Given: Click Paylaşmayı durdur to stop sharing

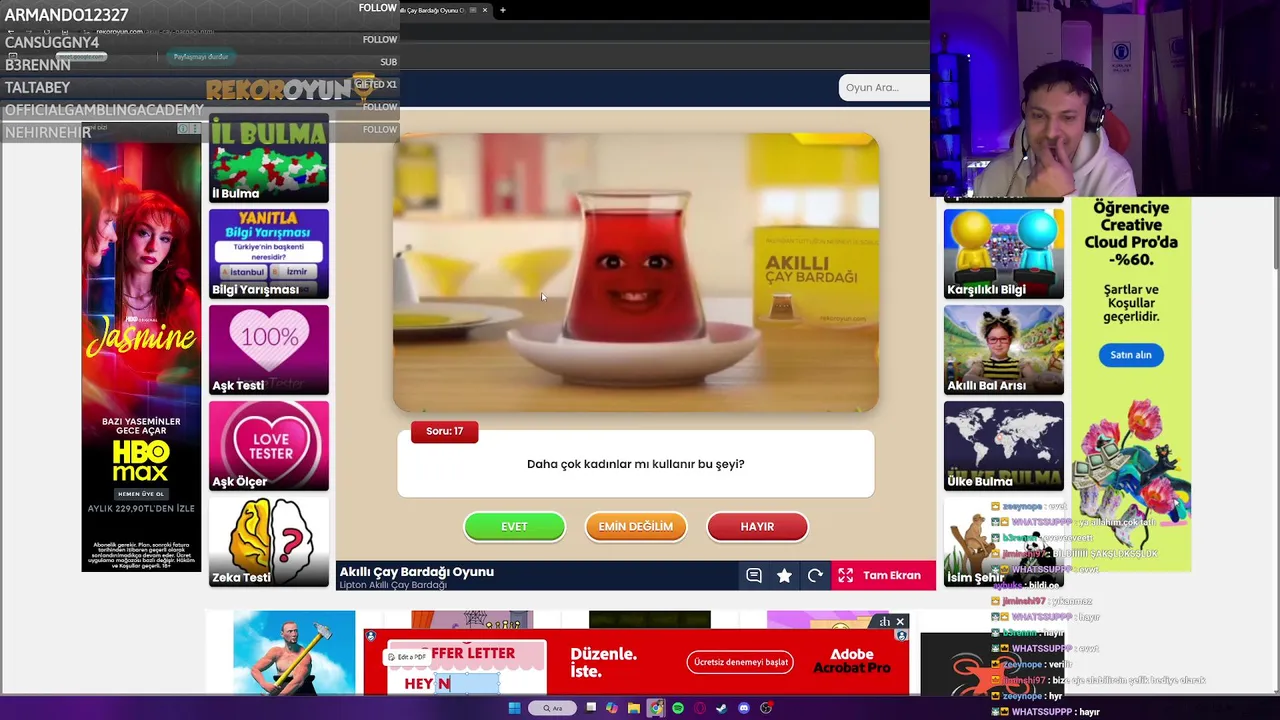Looking at the screenshot, I should click(x=201, y=57).
